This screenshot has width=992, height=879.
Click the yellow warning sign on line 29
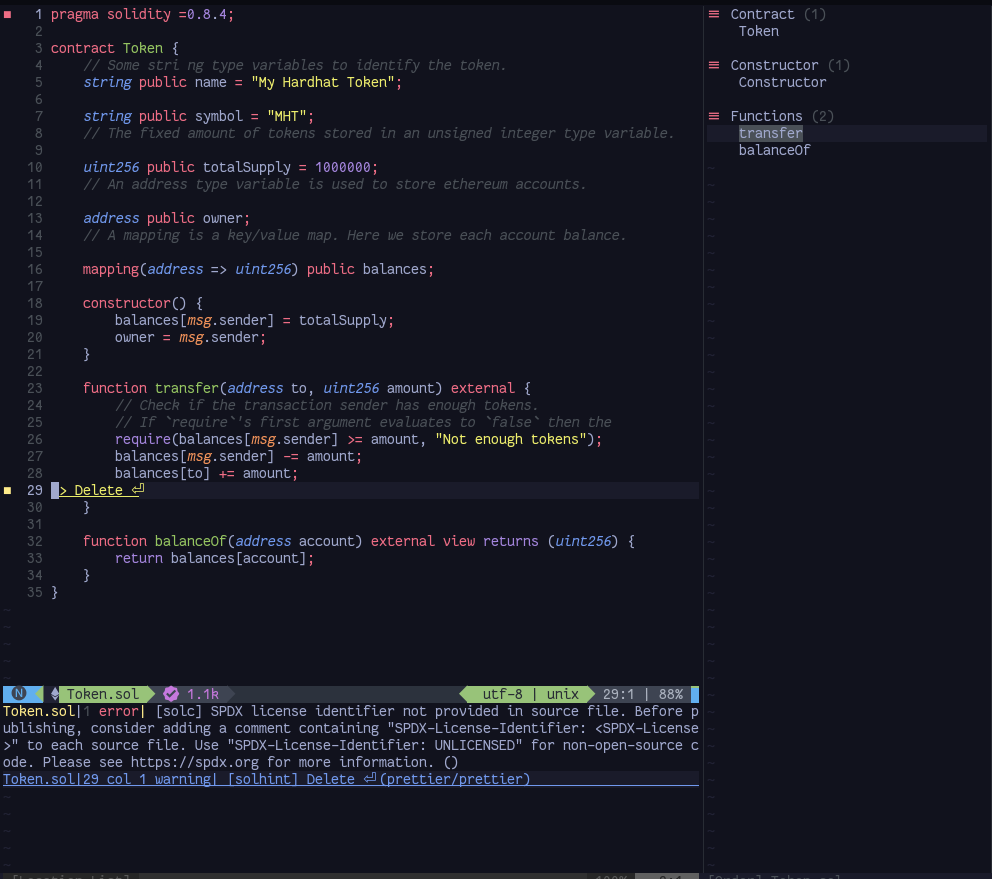coord(8,490)
